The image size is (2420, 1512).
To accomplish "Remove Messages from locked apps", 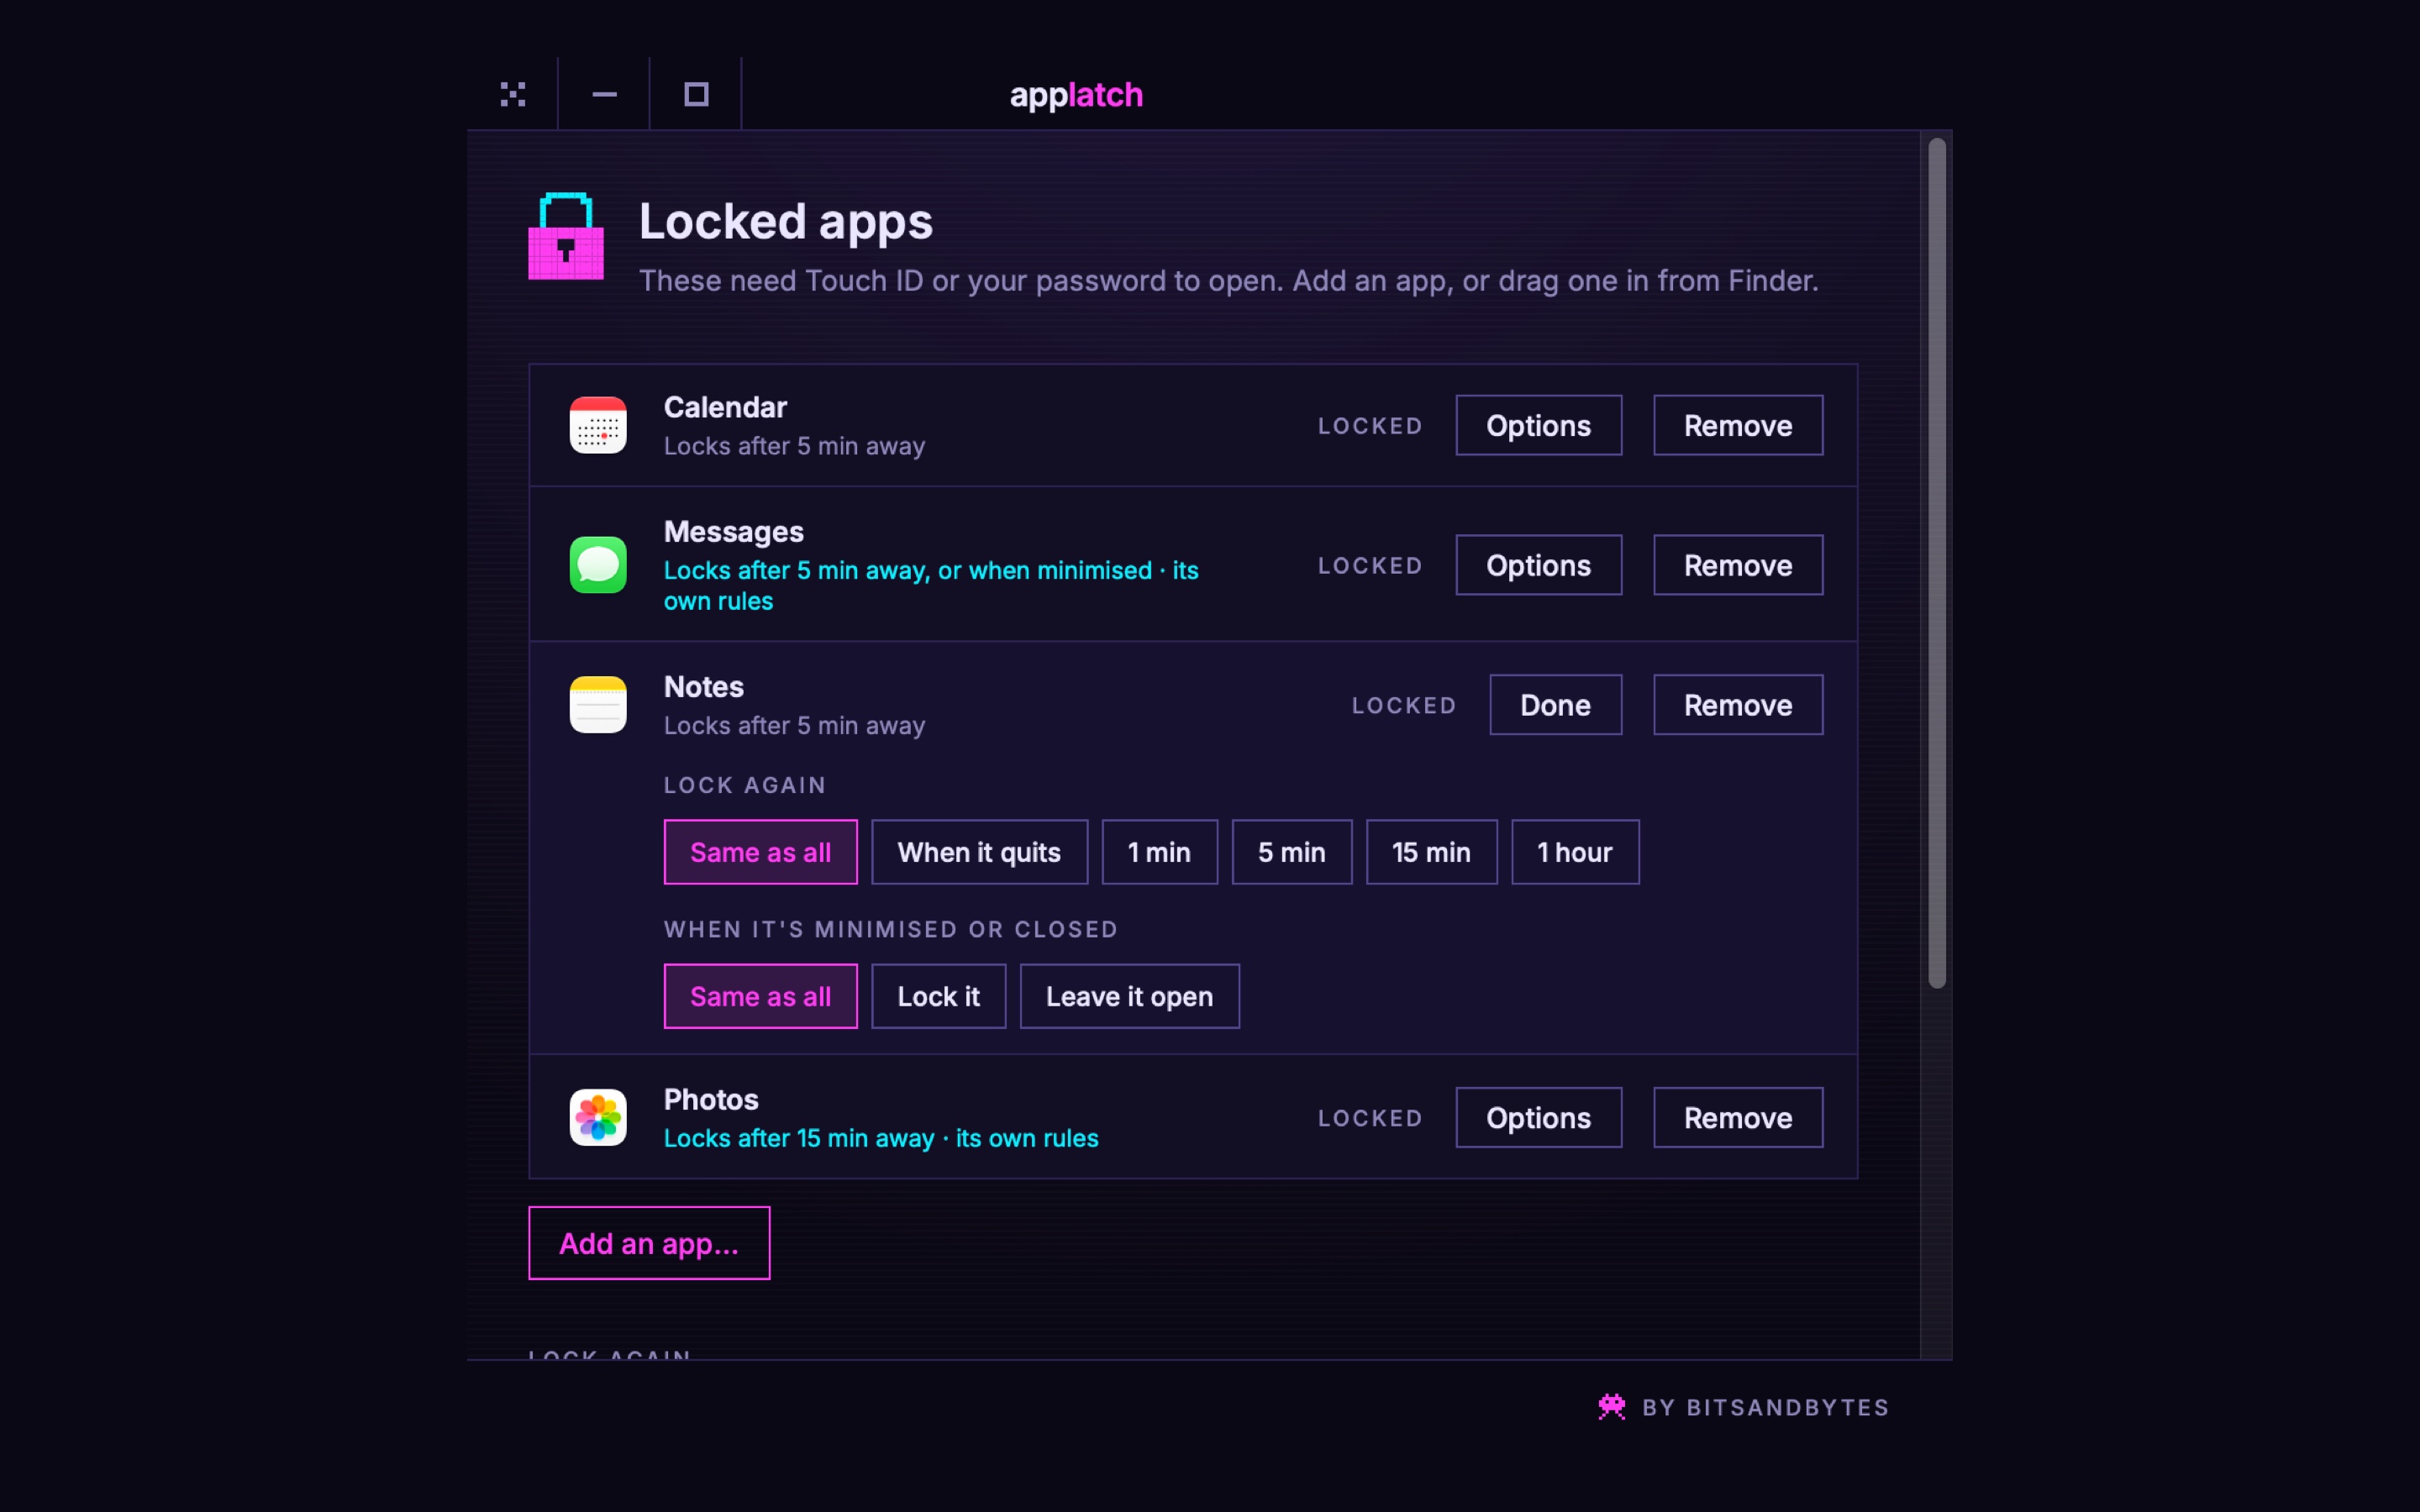I will click(x=1738, y=565).
